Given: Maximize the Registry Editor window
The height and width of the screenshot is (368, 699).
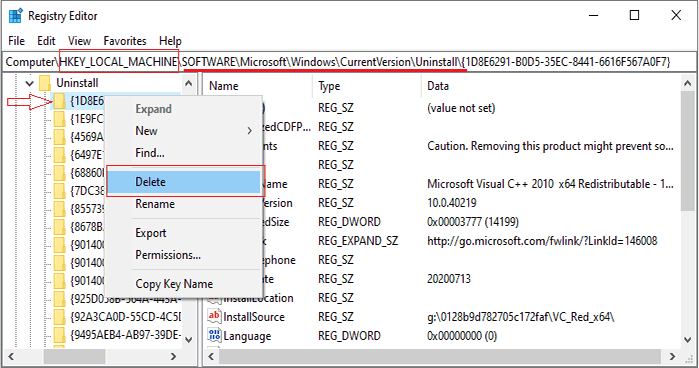Looking at the screenshot, I should [634, 15].
